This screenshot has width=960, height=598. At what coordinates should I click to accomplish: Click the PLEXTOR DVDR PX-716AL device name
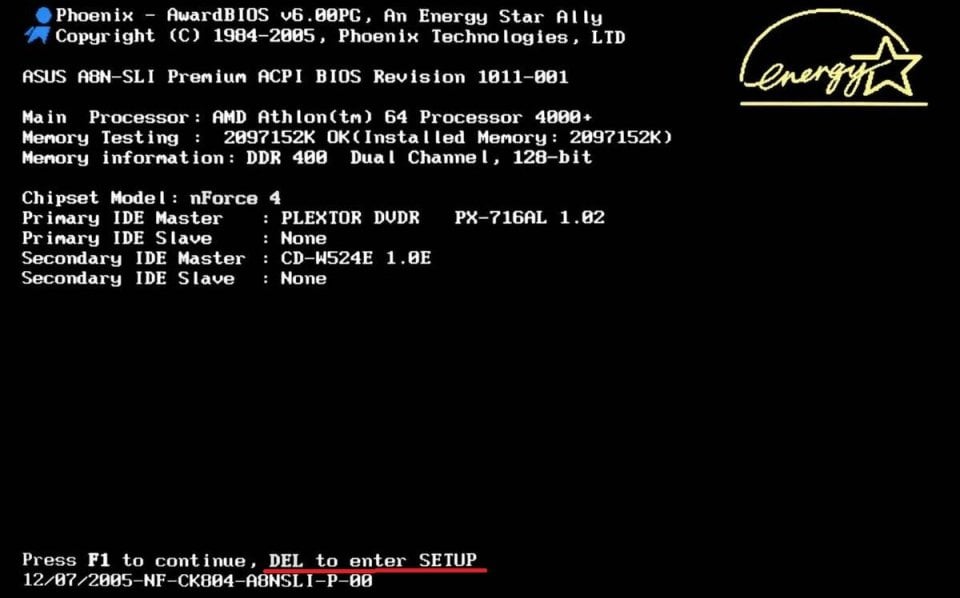coord(442,218)
